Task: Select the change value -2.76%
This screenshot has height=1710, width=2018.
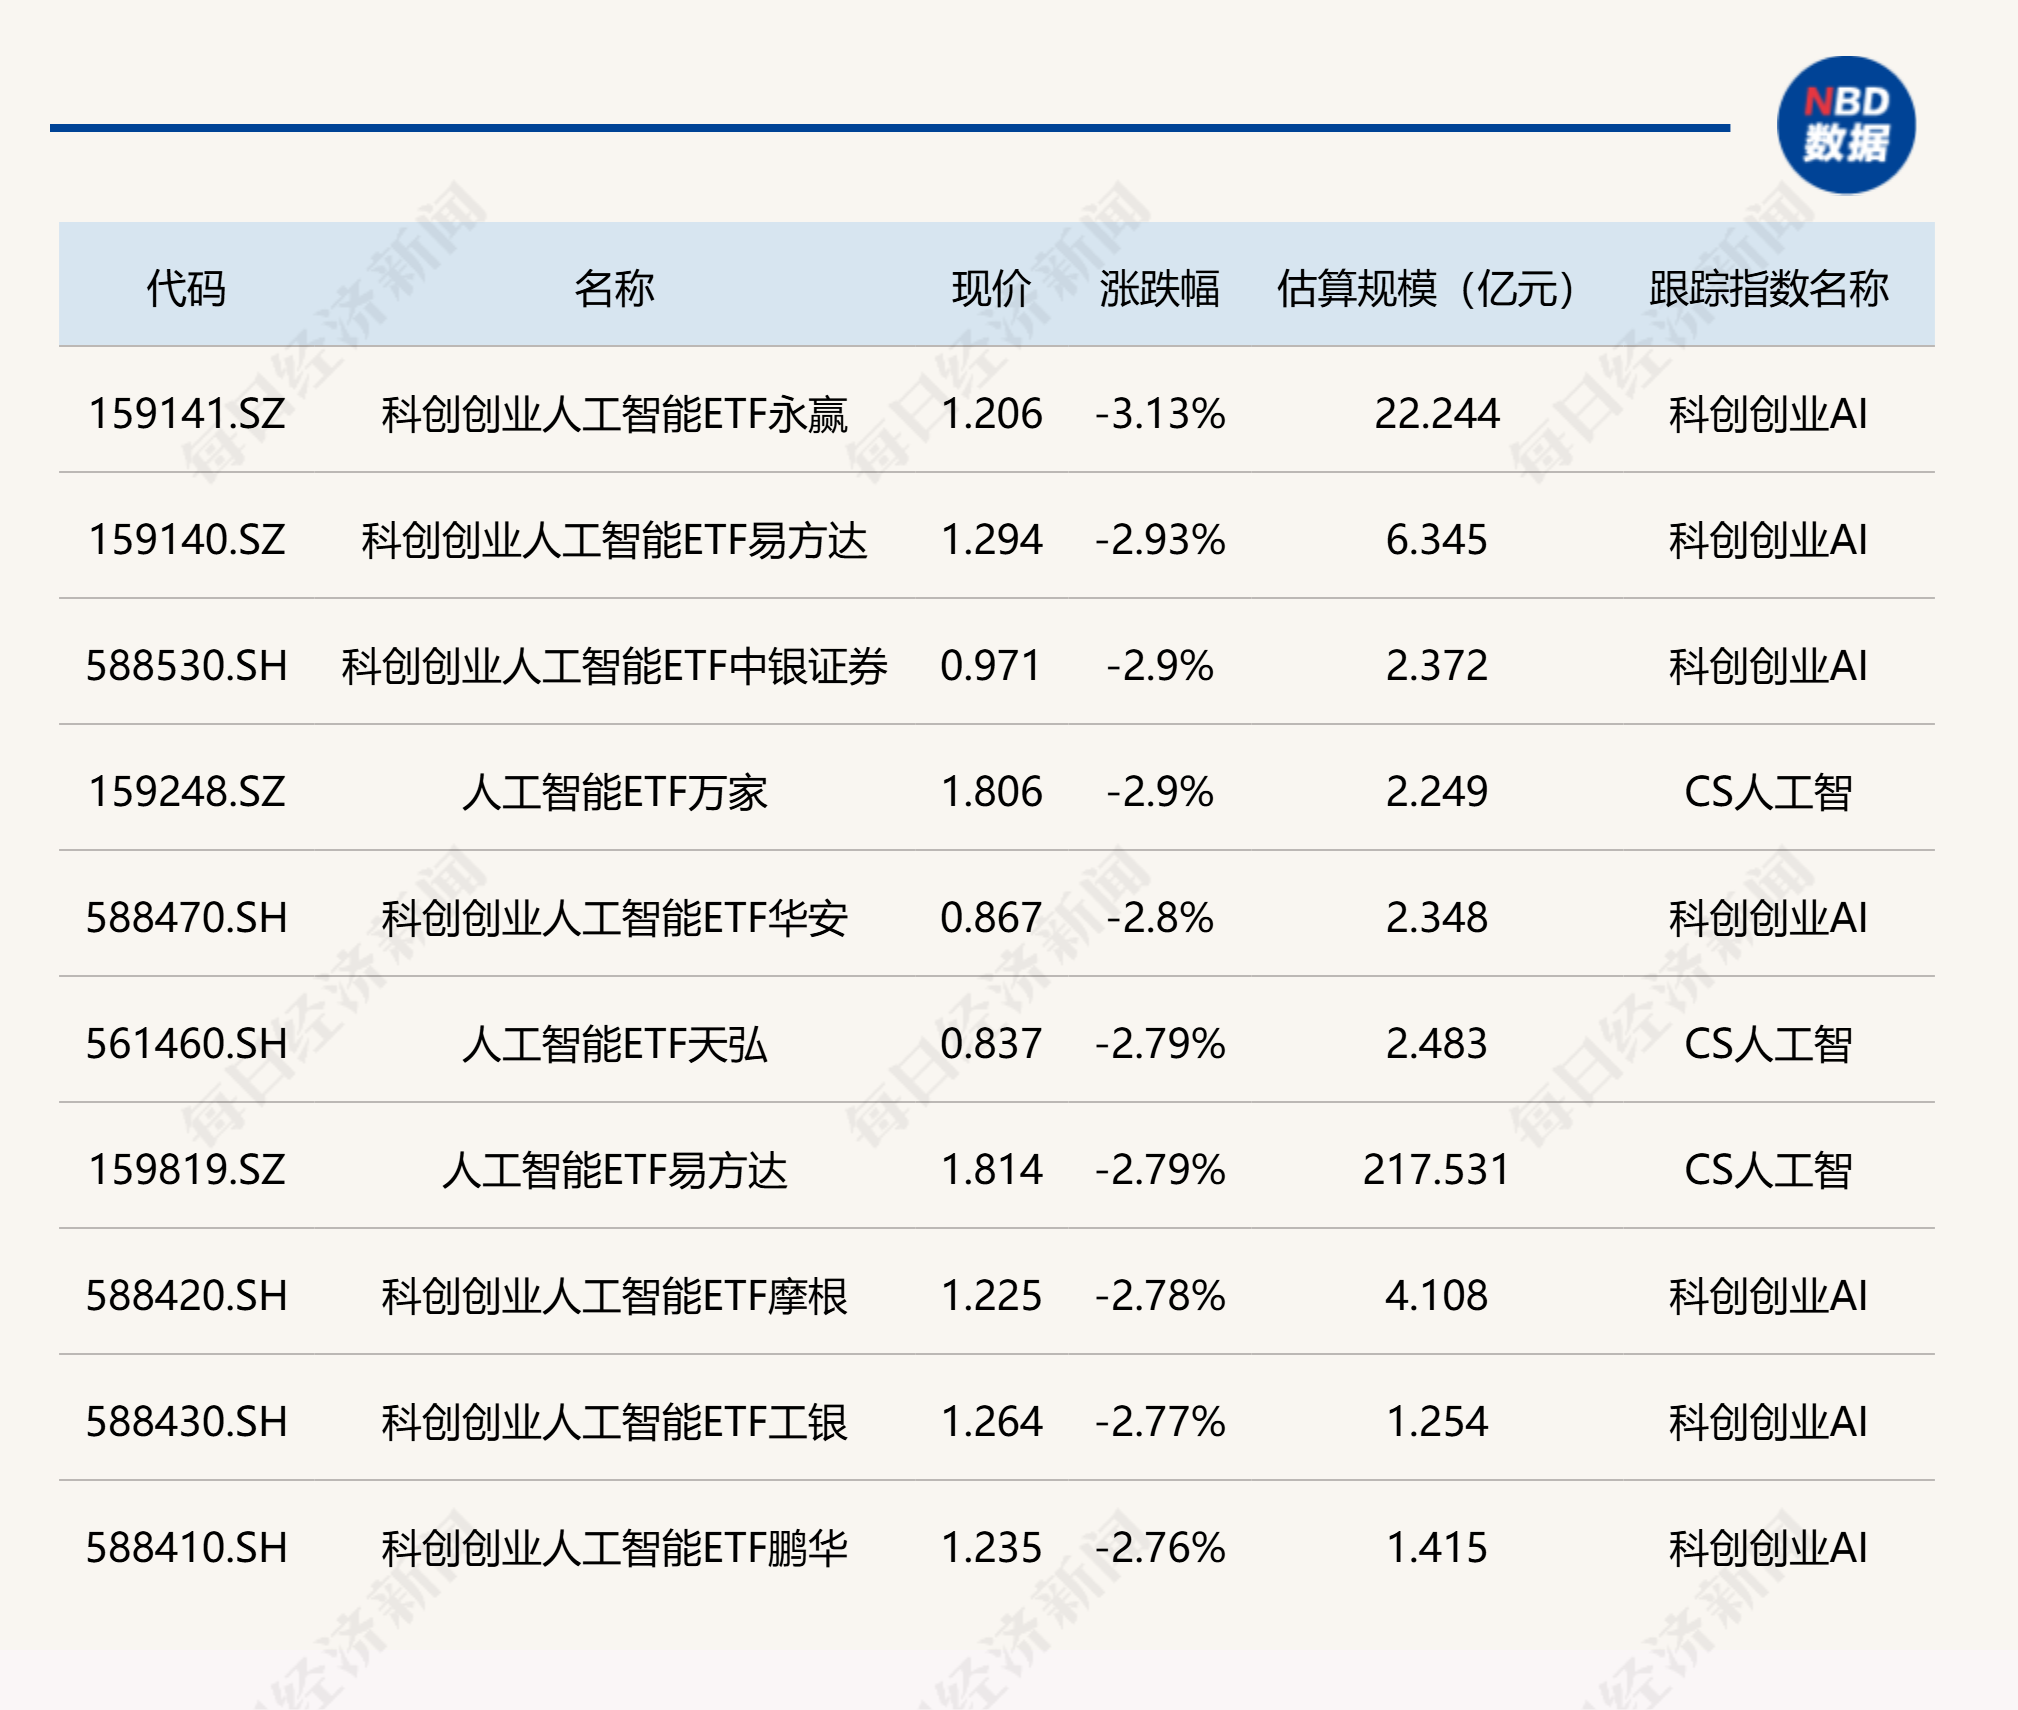Action: click(x=1160, y=1548)
